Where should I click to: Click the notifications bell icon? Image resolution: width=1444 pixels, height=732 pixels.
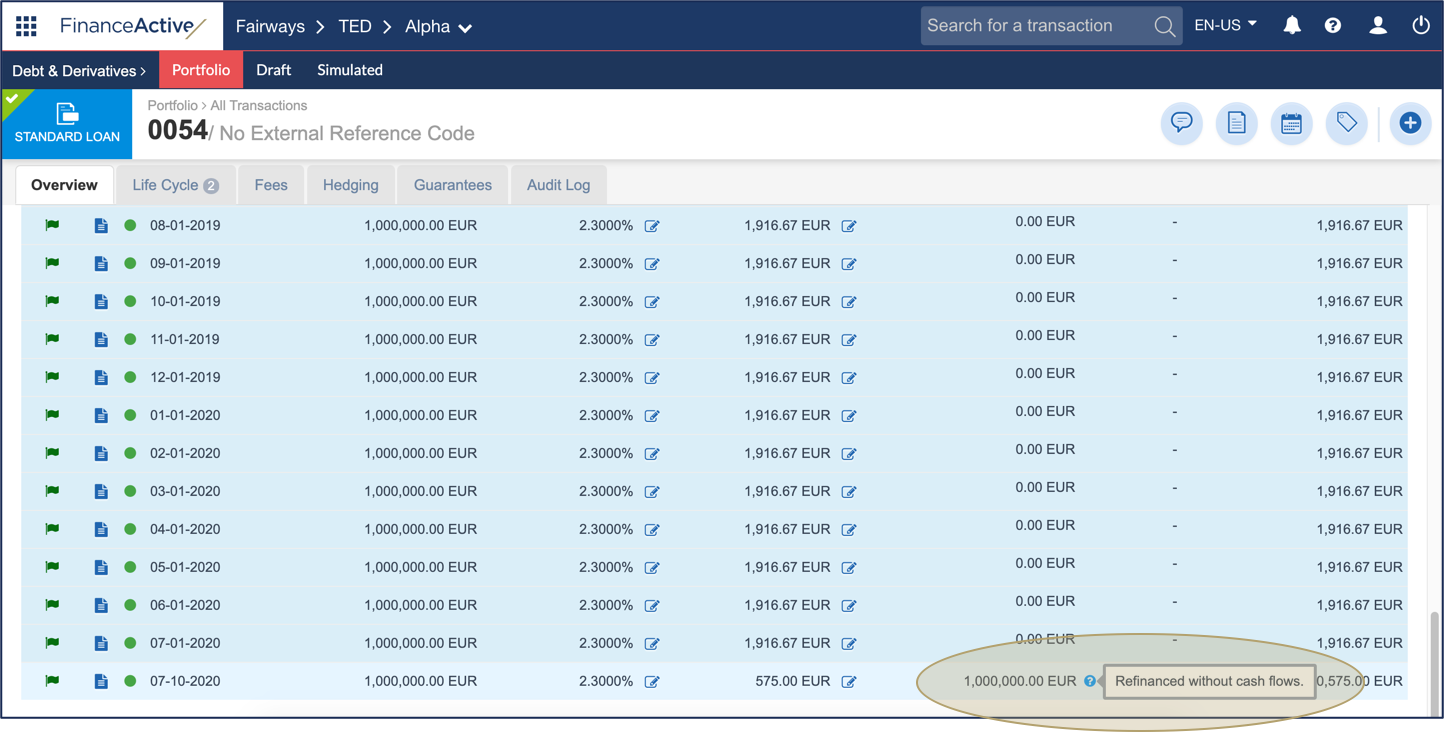(1292, 25)
